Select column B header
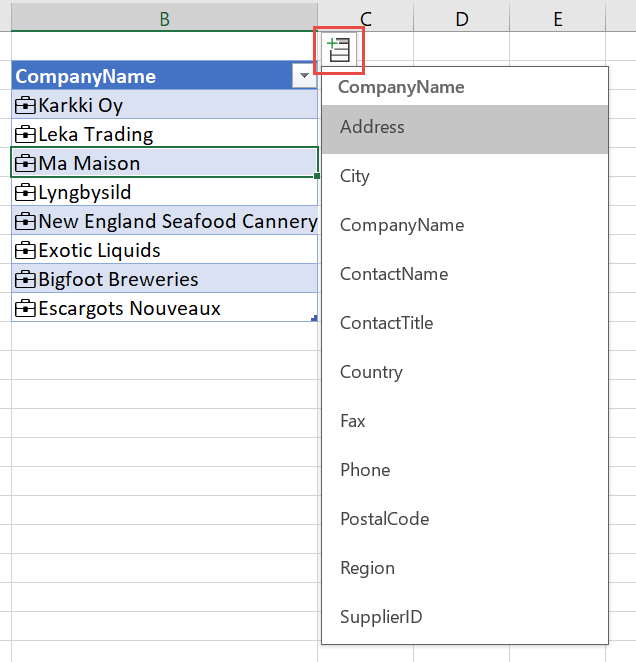The image size is (636, 662). point(165,19)
